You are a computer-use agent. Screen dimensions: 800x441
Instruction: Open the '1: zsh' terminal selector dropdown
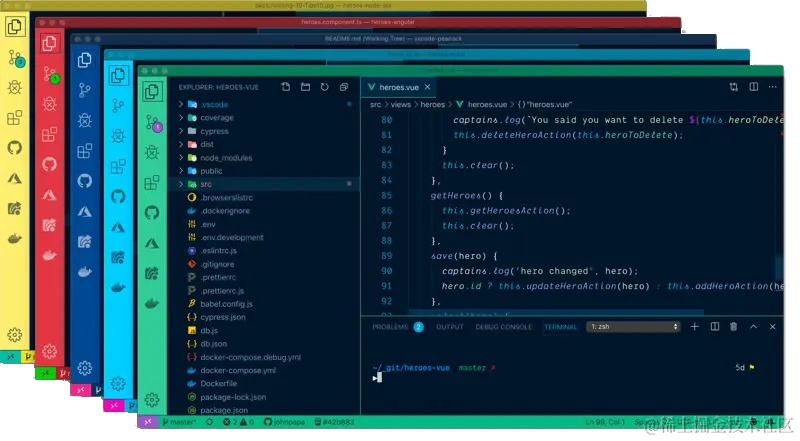point(633,326)
